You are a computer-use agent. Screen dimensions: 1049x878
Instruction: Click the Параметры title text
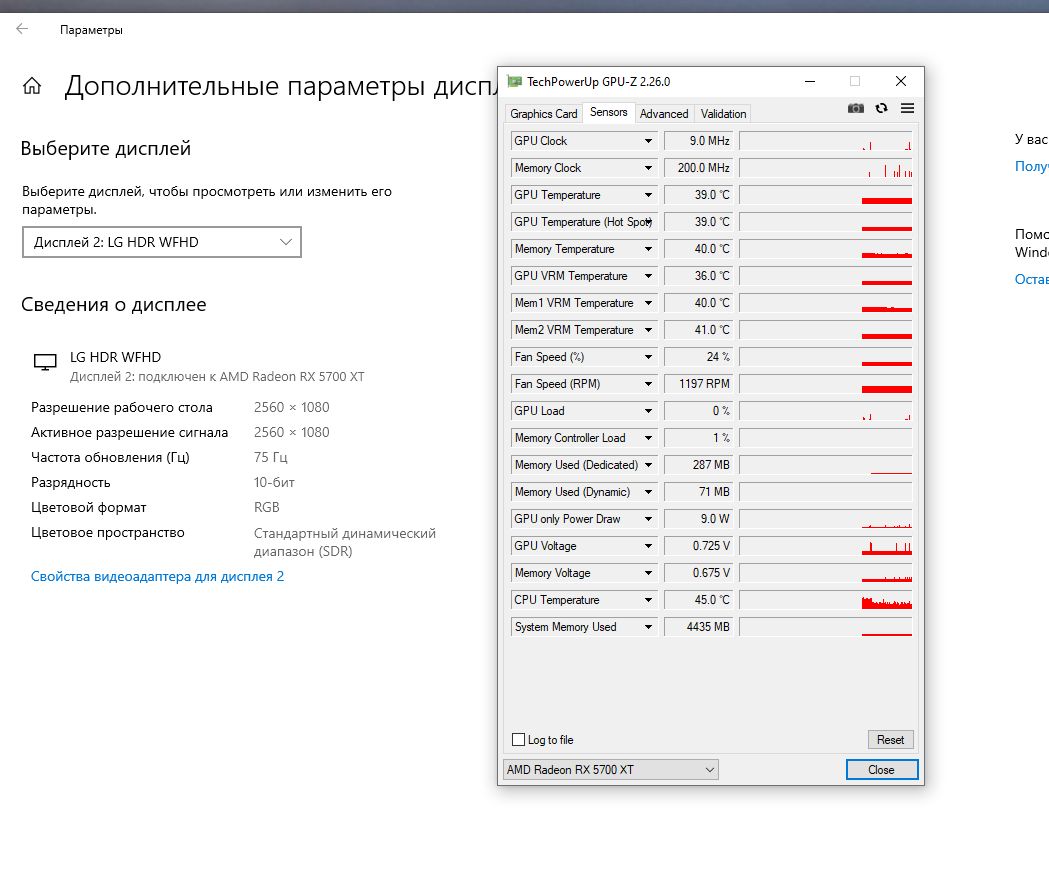coord(91,30)
